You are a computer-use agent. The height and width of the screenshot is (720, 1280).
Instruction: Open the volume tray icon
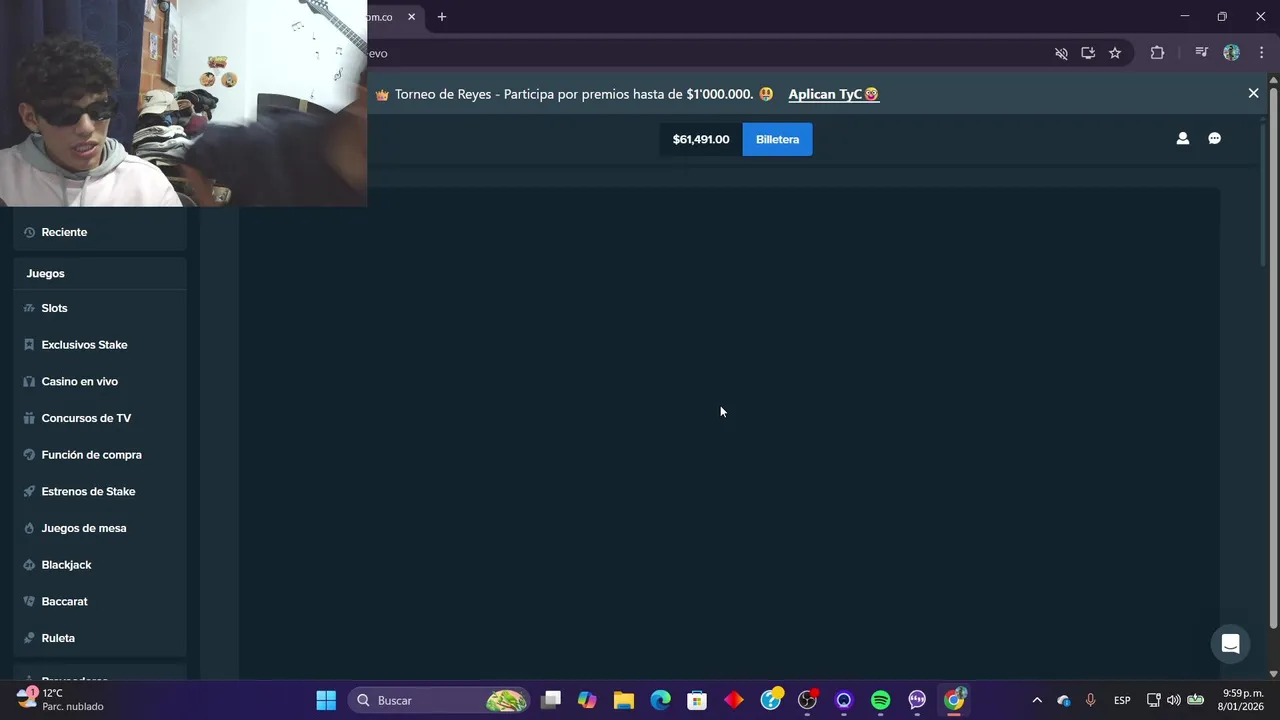coord(1173,700)
